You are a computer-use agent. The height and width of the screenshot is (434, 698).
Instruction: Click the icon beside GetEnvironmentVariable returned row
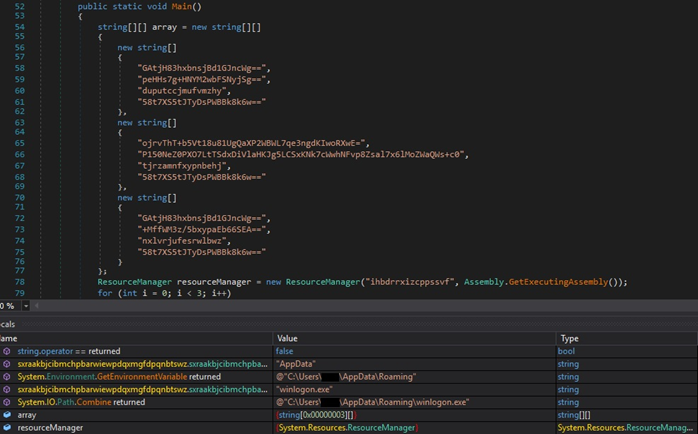click(x=7, y=377)
